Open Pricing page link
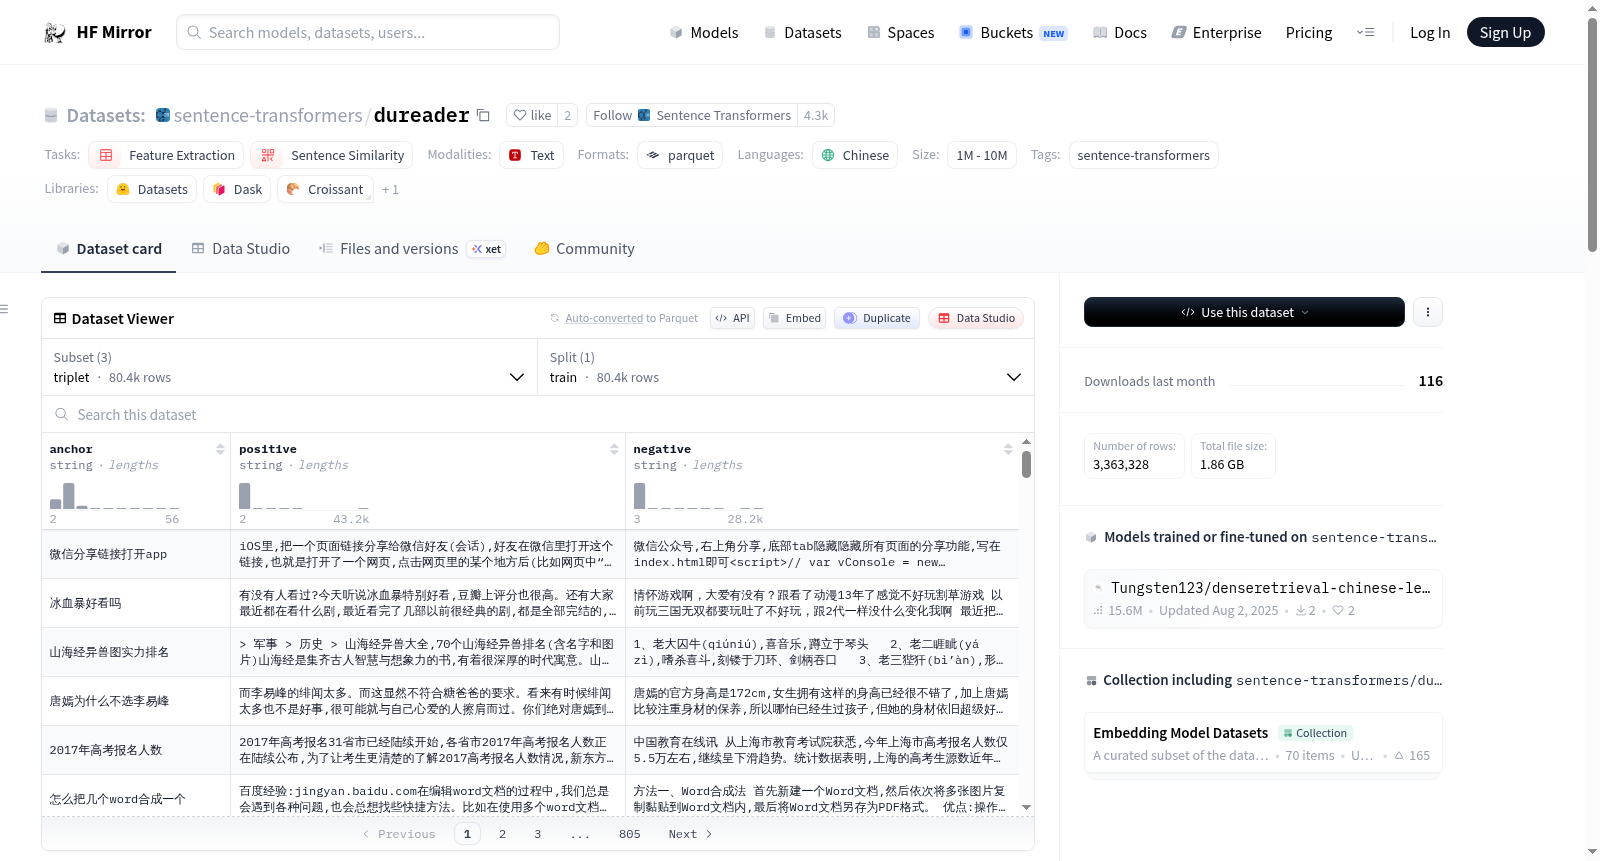1600x861 pixels. point(1308,33)
